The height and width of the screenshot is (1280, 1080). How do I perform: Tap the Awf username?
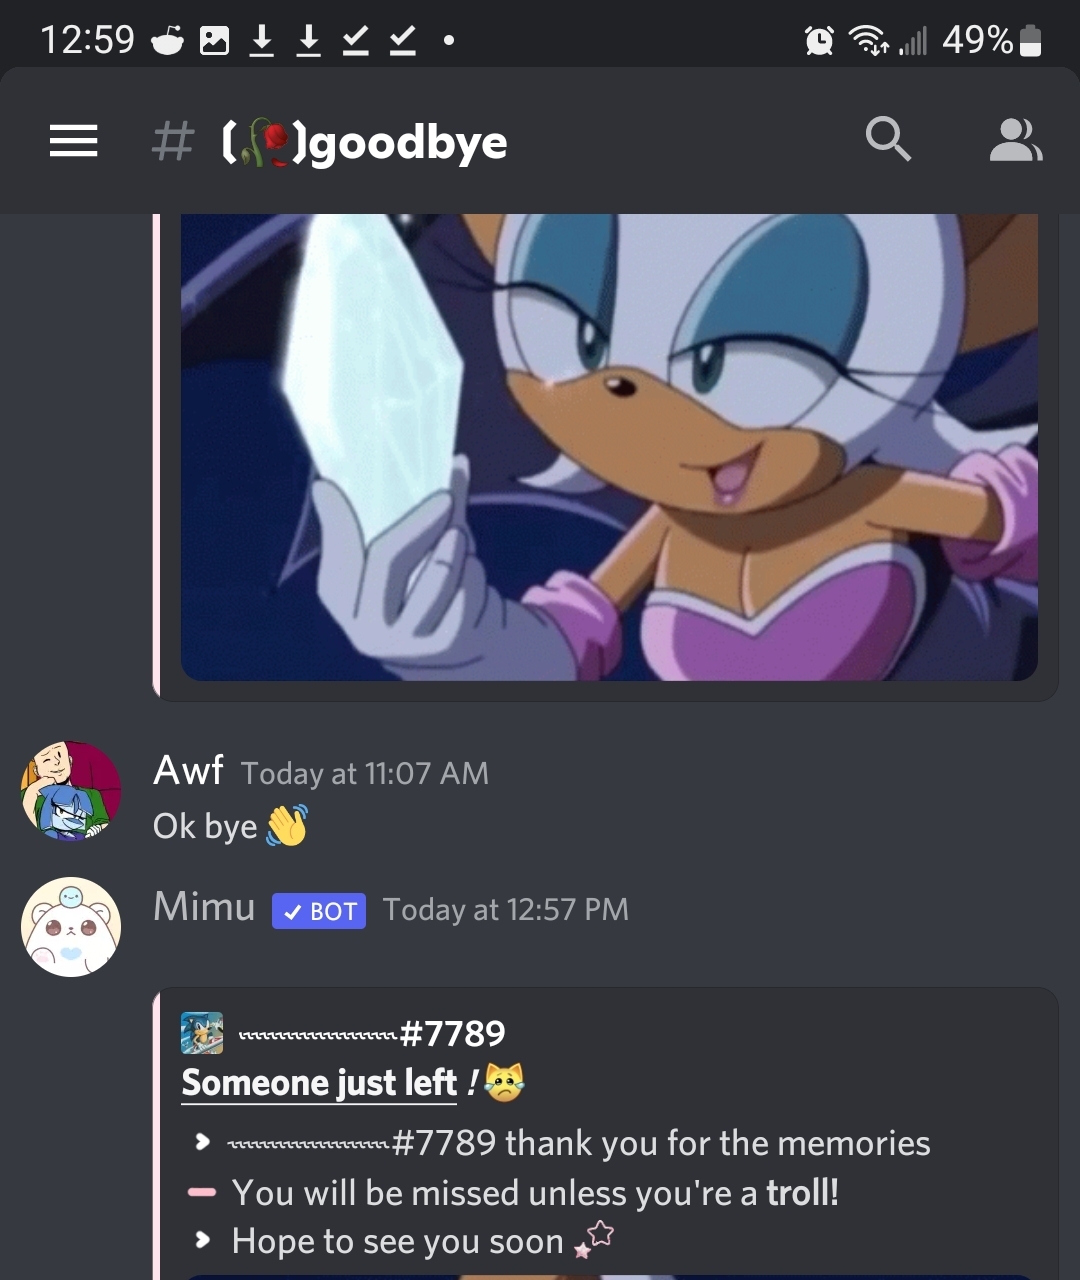click(188, 770)
